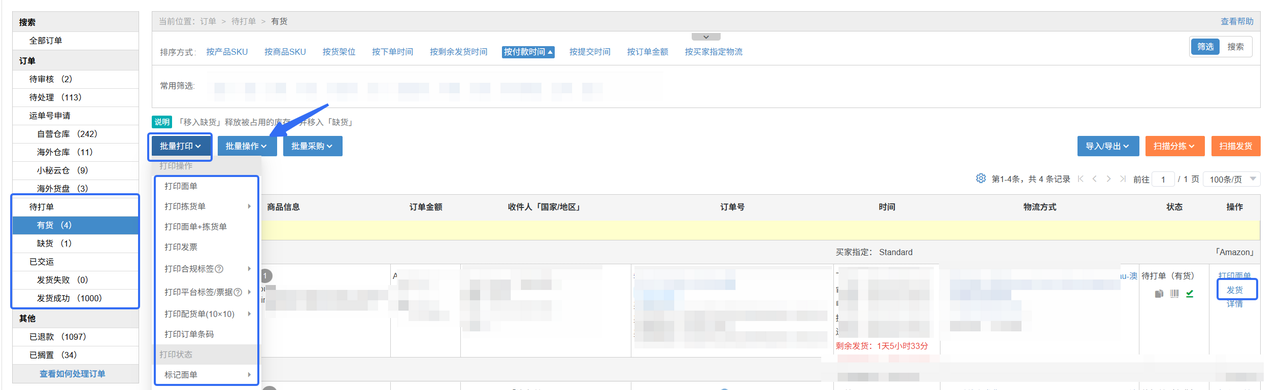
Task: Open 发货成功 (1000) in sidebar
Action: coord(76,298)
